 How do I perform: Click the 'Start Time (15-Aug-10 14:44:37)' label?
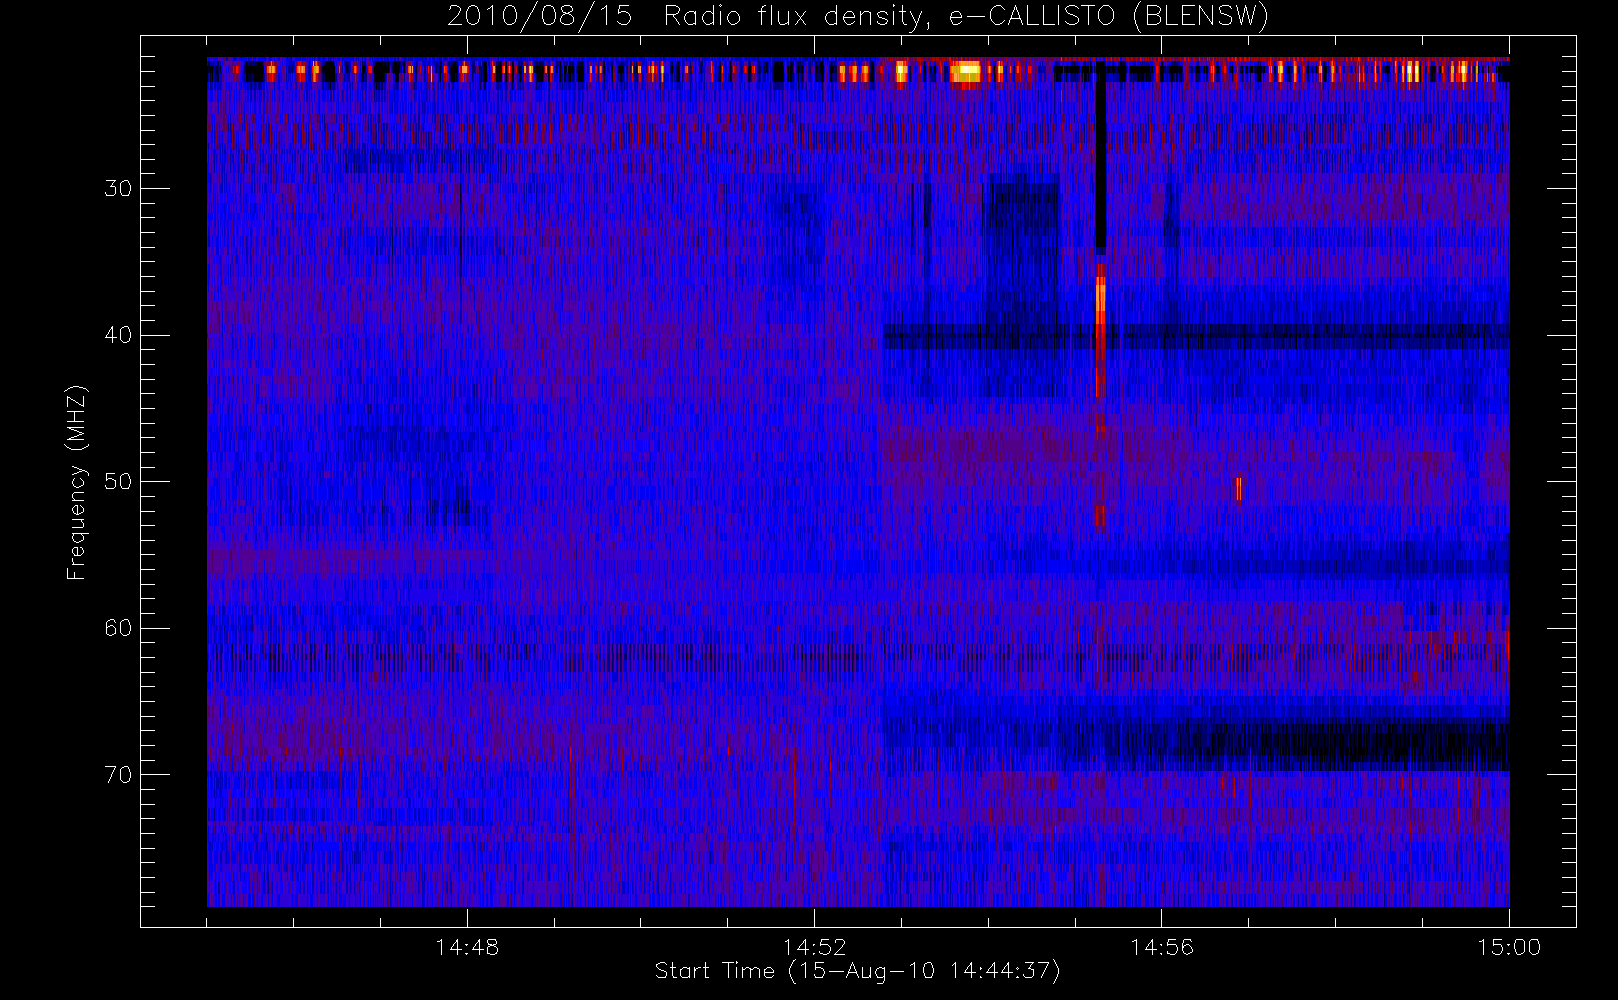857,971
